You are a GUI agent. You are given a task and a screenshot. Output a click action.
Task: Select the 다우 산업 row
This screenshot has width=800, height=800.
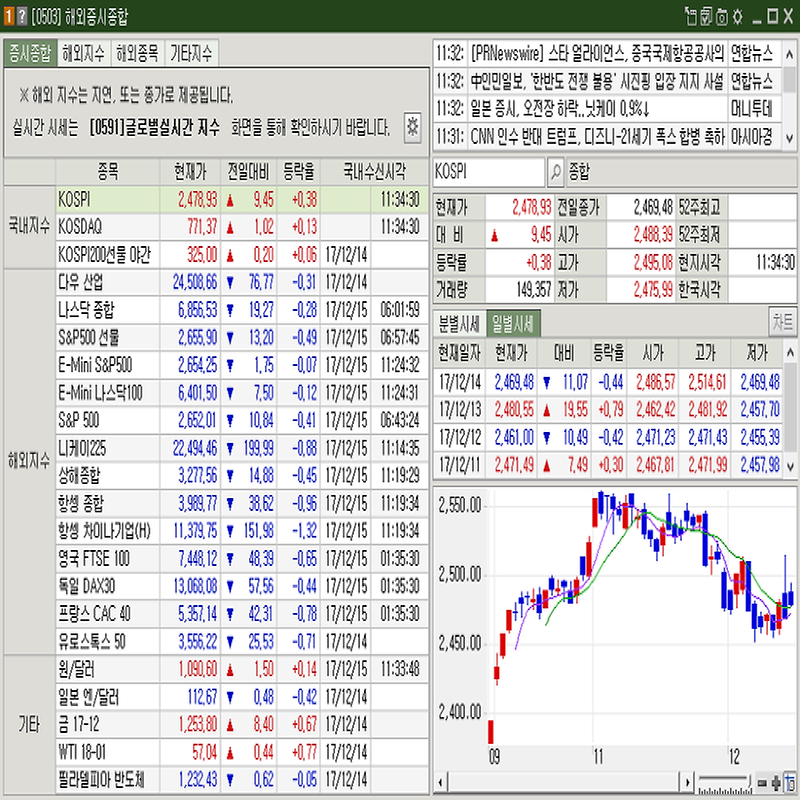[x=242, y=282]
